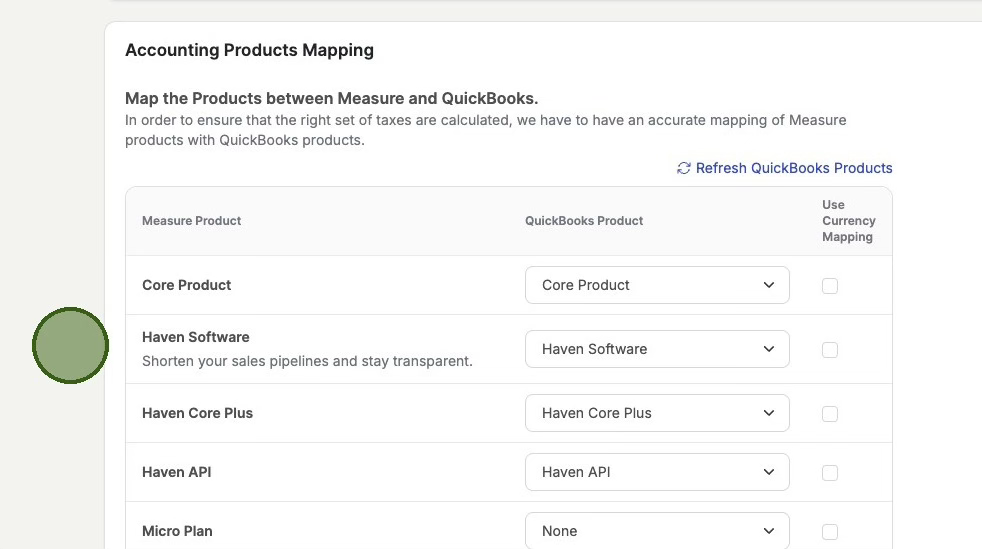Screen dimensions: 982x549
Task: Tick the Haven Software currency mapping checkbox
Action: (x=830, y=350)
